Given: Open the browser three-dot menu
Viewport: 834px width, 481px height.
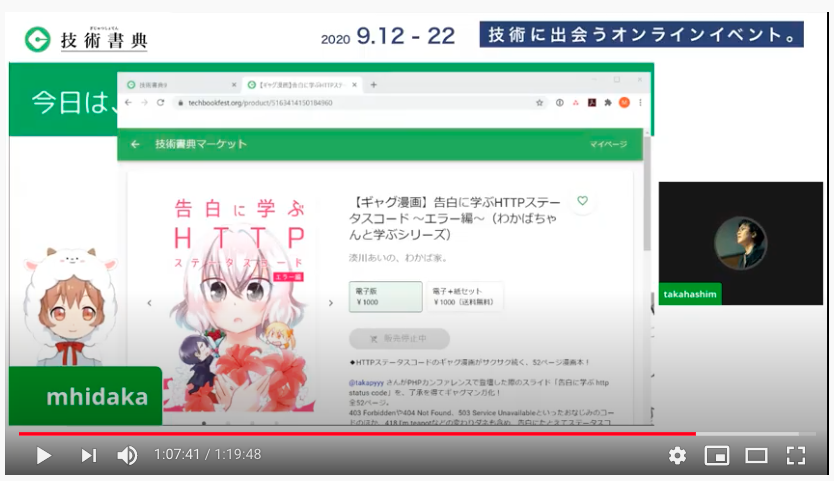Looking at the screenshot, I should (640, 103).
